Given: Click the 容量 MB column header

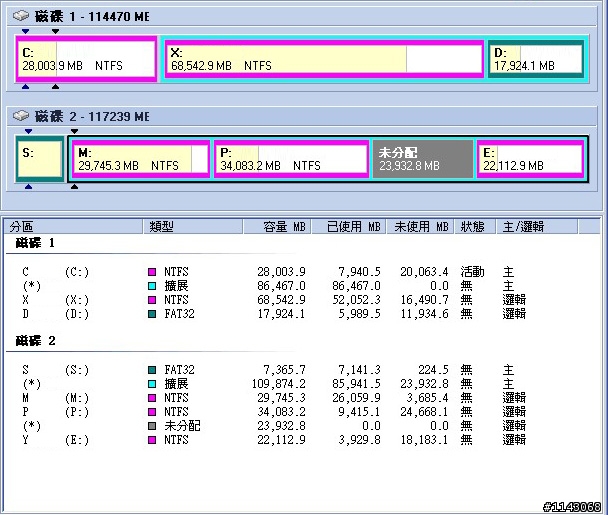Looking at the screenshot, I should tap(277, 226).
